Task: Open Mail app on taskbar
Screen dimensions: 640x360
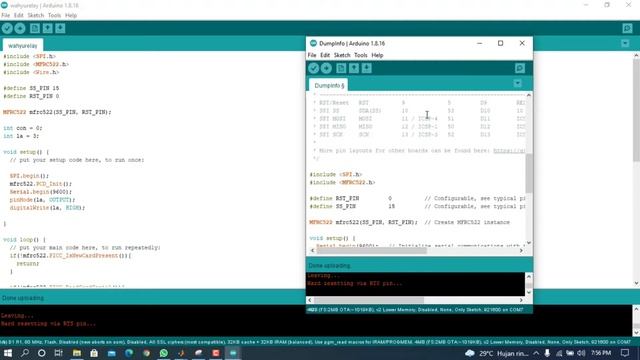Action: click(111, 353)
